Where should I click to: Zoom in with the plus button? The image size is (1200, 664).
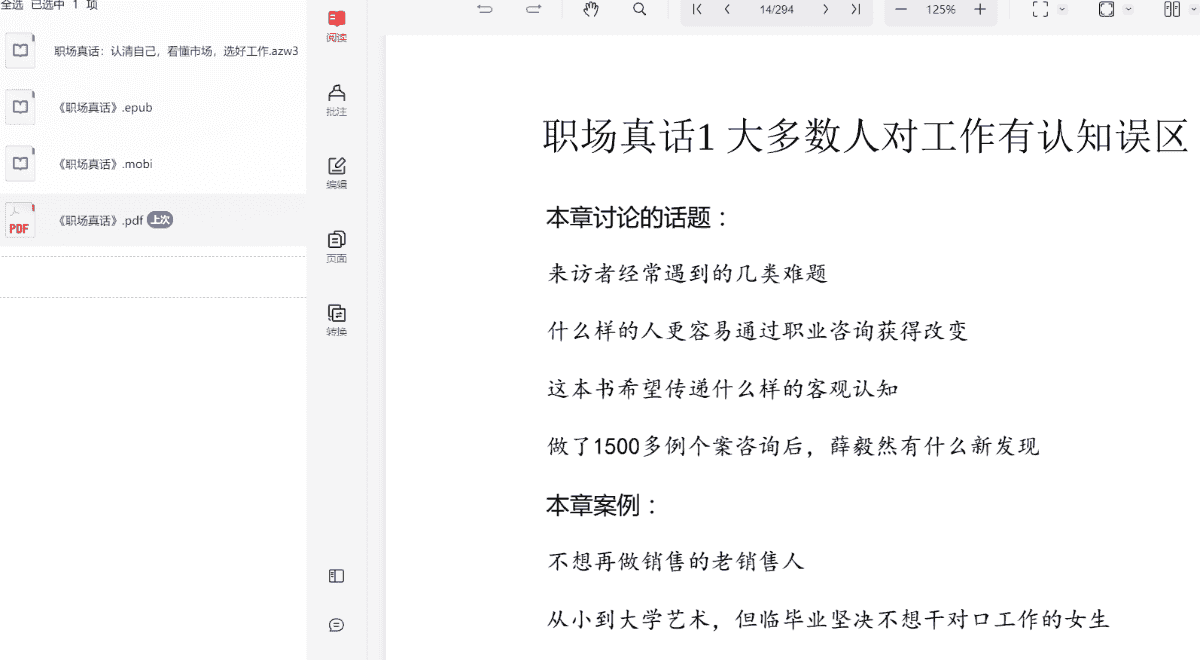980,10
